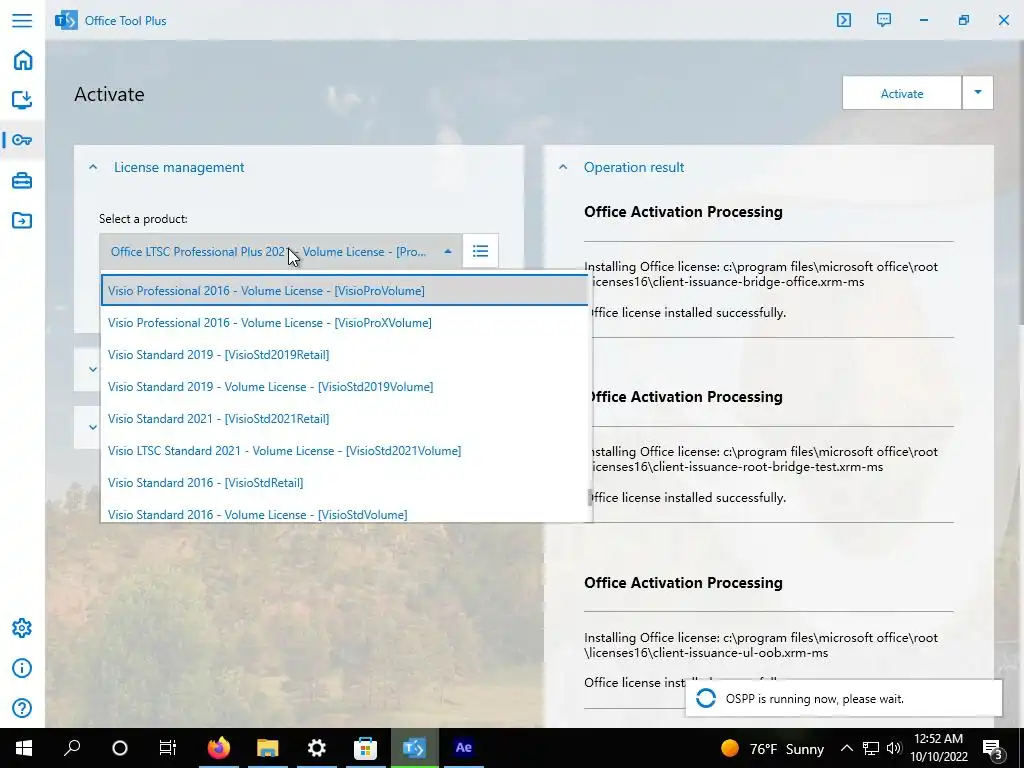
Task: Open the Windows Start menu
Action: click(24, 748)
